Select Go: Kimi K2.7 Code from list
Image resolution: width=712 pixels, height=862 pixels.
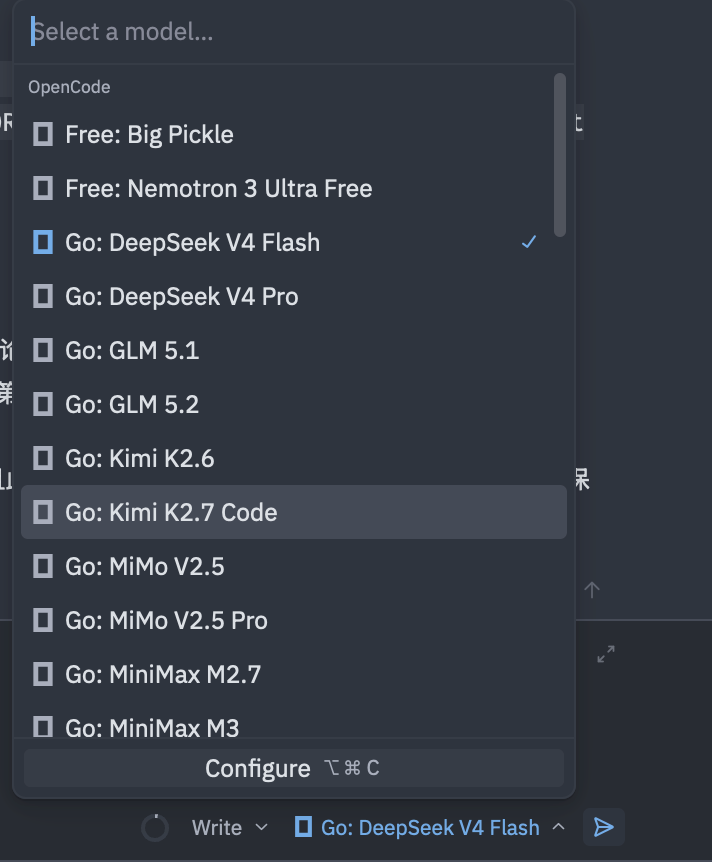[x=294, y=512]
